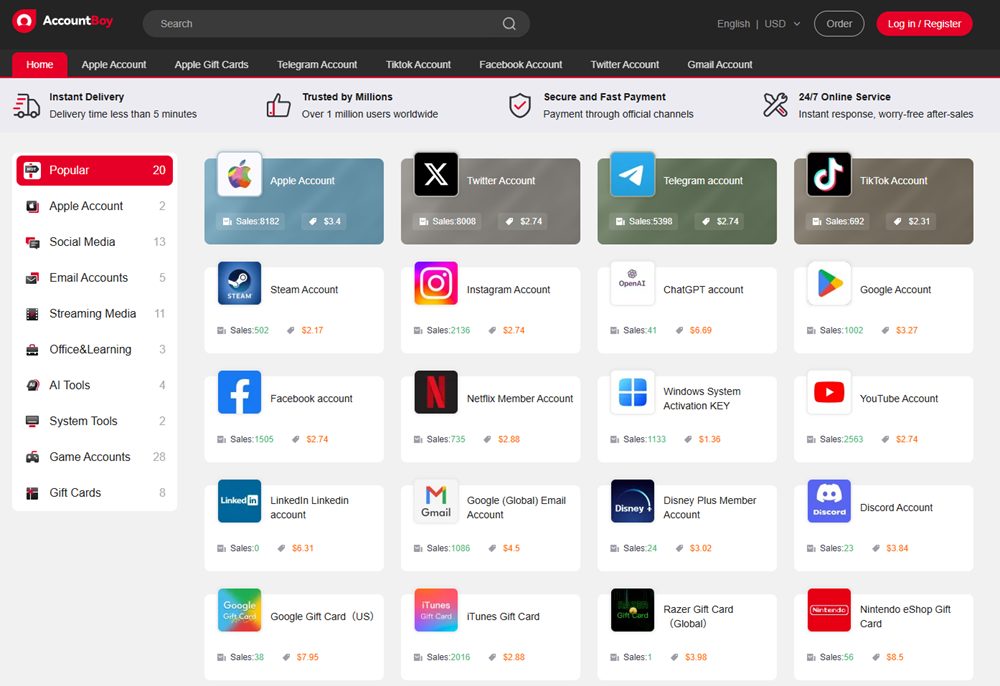
Task: Click the Apple Account price $3.4
Action: 332,221
